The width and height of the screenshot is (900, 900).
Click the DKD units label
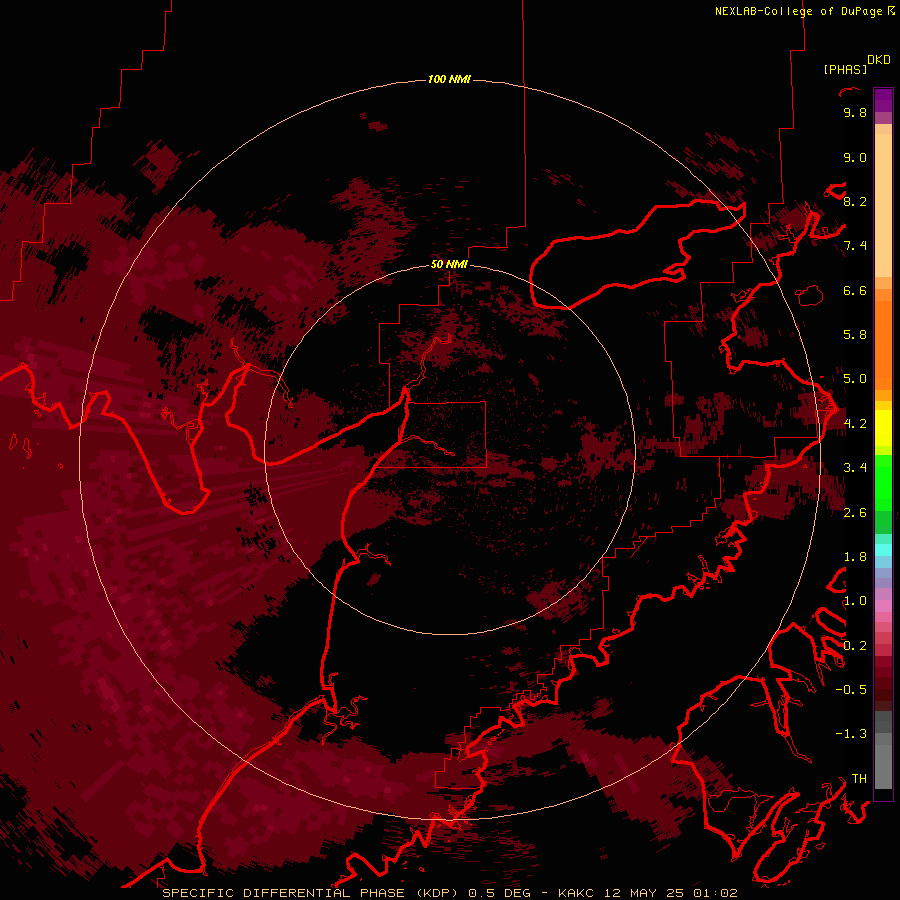(879, 60)
